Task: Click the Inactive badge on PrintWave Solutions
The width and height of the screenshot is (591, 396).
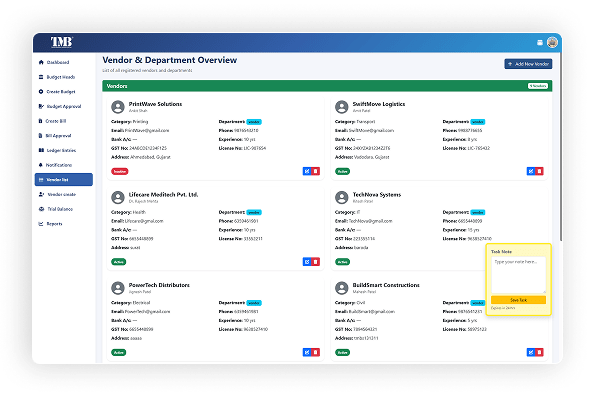Action: (120, 171)
